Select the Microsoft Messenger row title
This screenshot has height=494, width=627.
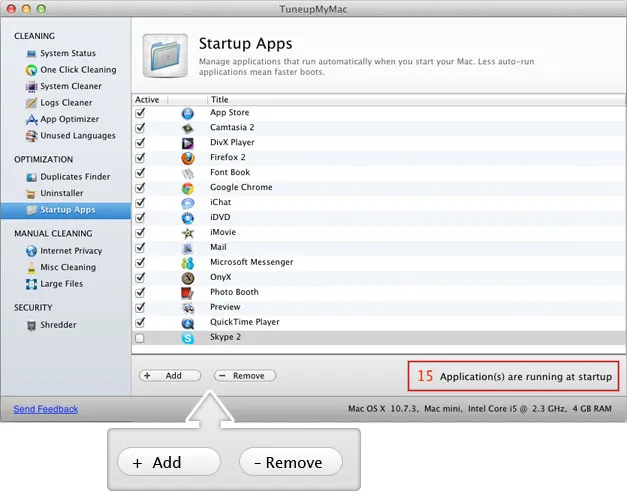coord(252,262)
